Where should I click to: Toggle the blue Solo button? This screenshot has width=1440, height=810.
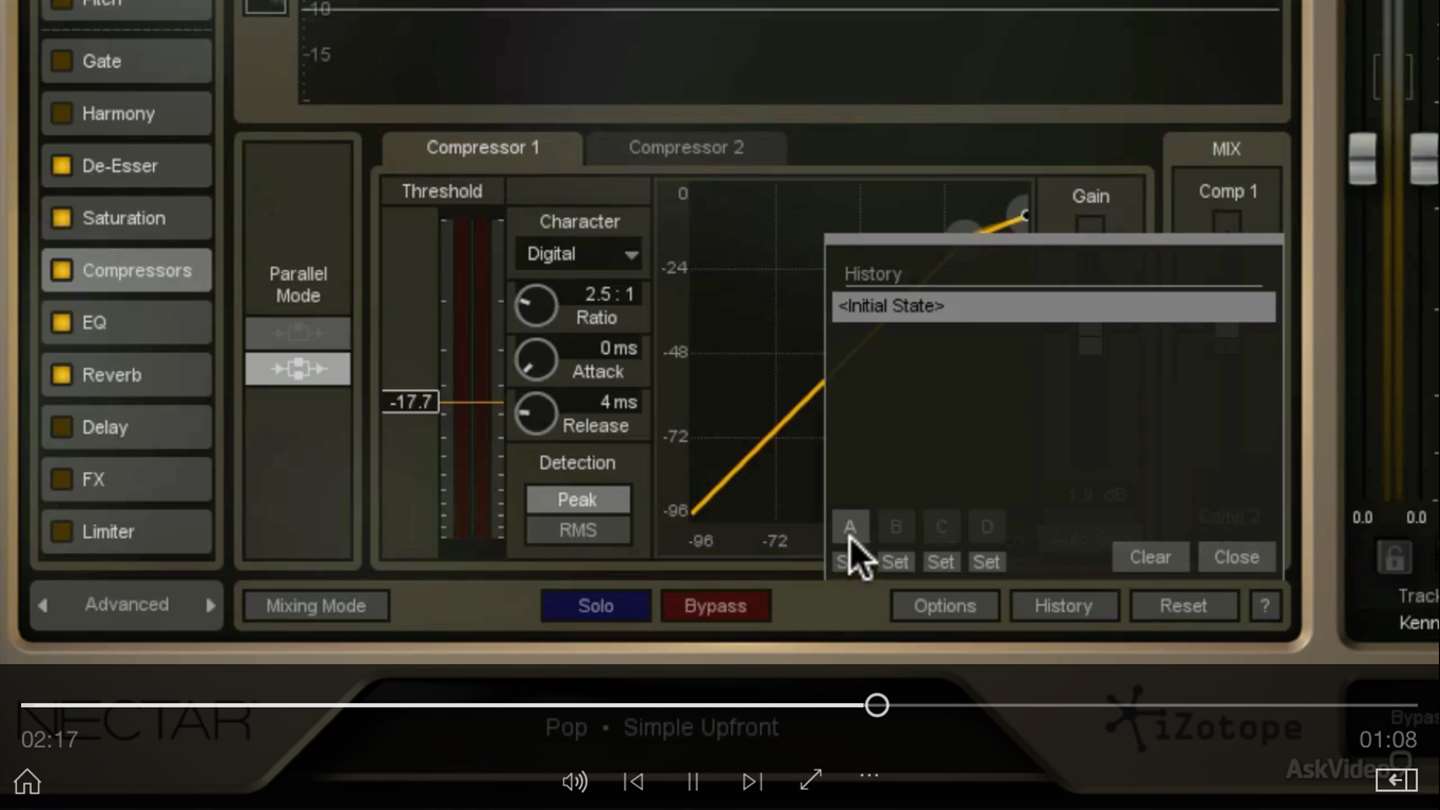pos(596,606)
